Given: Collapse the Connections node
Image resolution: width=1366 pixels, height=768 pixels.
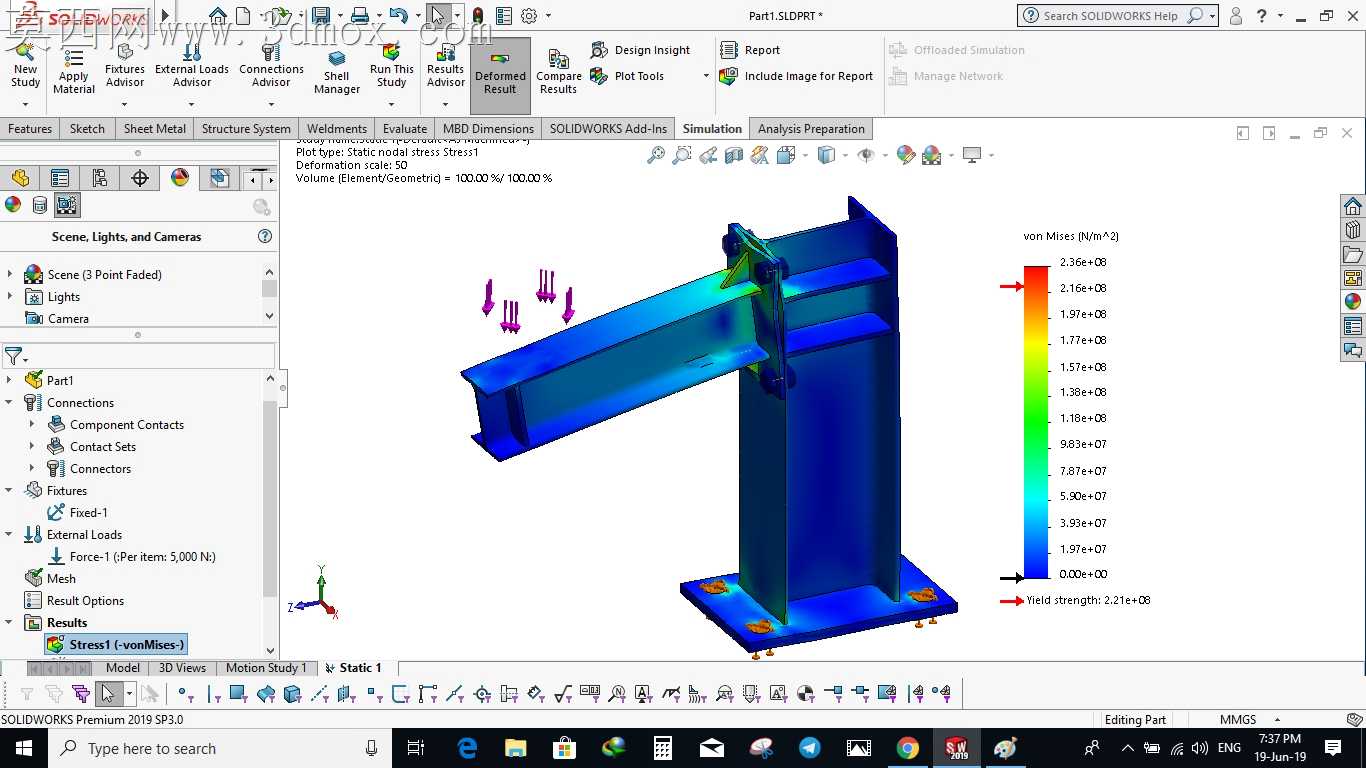Looking at the screenshot, I should click(10, 402).
